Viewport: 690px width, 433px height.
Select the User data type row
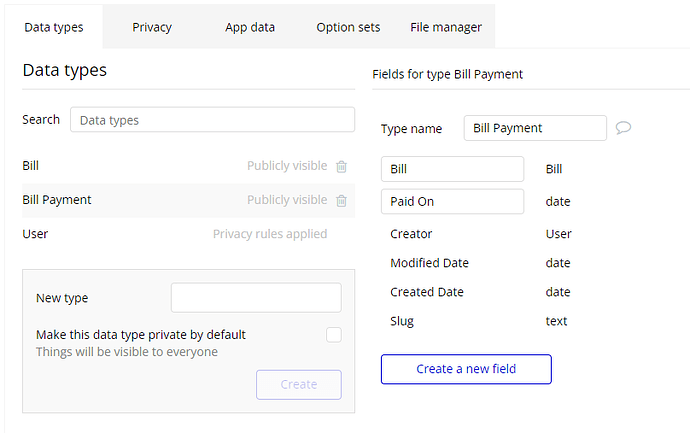[35, 234]
